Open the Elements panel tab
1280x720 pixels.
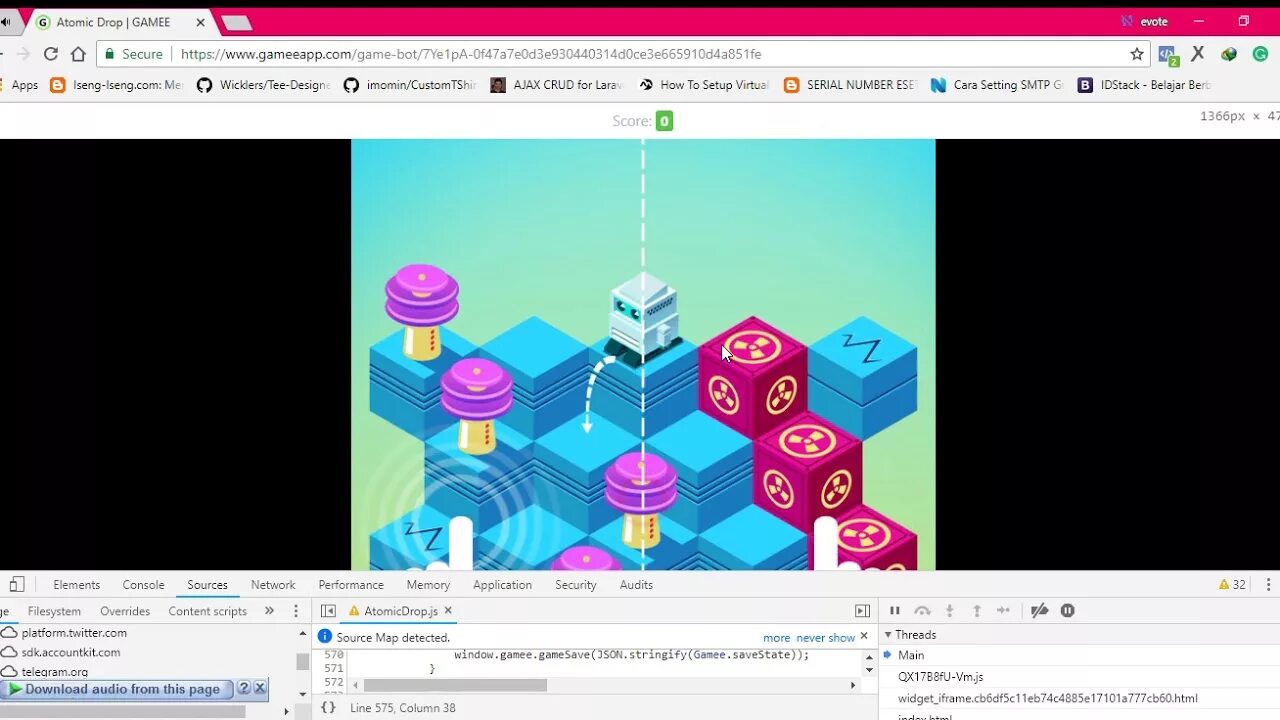click(77, 584)
